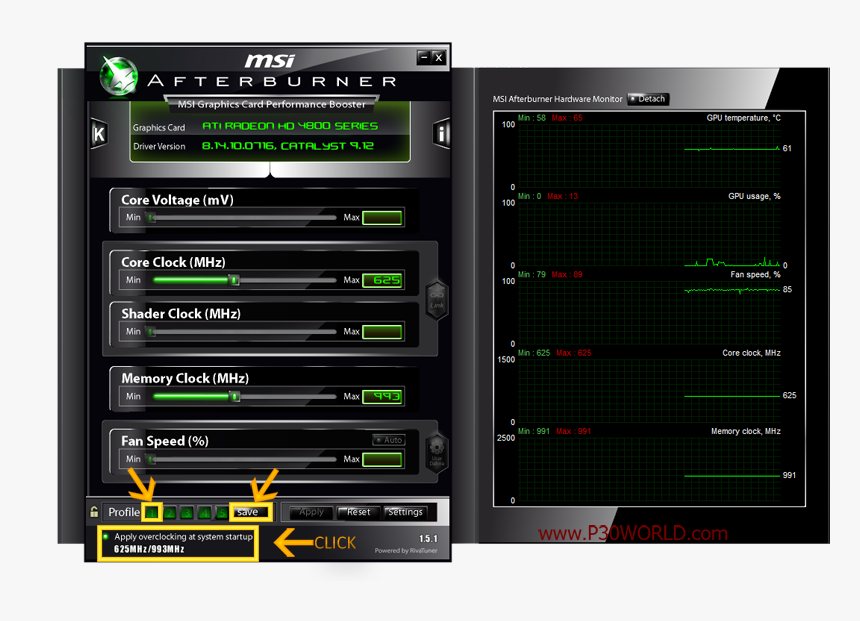Click the Shader Clock value field
This screenshot has width=860, height=621.
[x=383, y=332]
